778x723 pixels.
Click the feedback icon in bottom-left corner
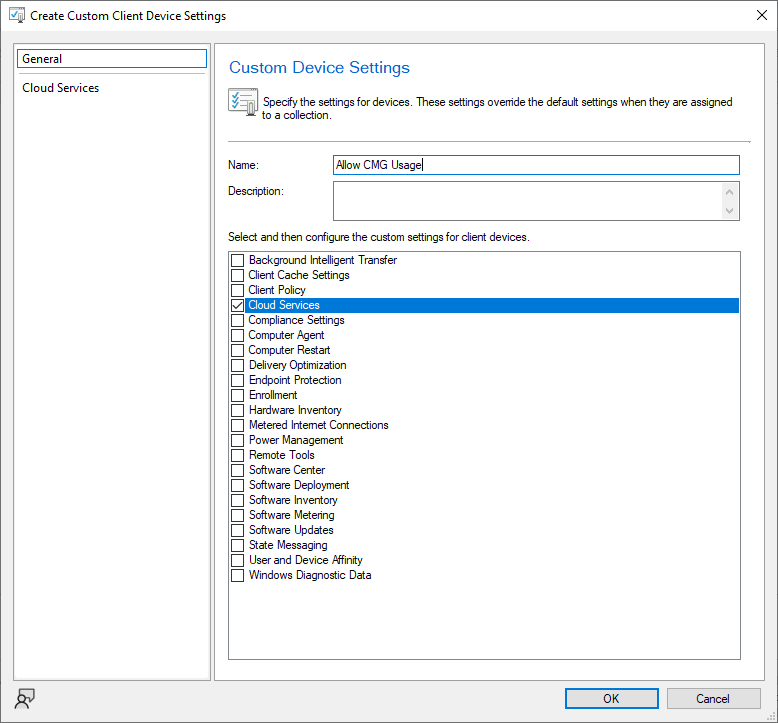click(x=25, y=698)
